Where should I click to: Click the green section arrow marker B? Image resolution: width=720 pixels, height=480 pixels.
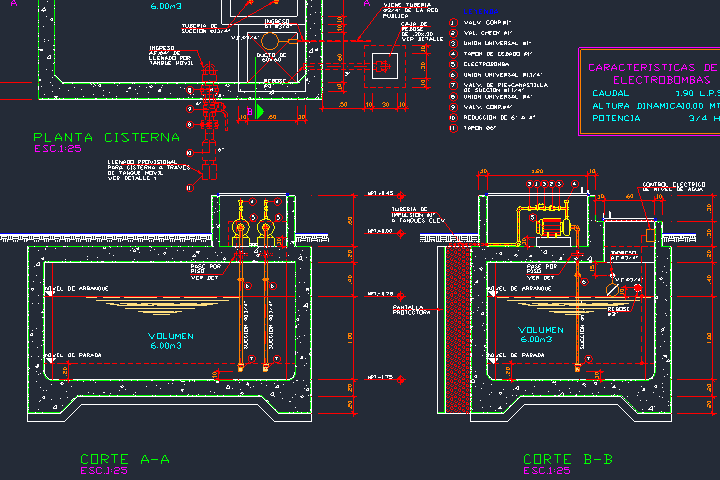tap(259, 111)
